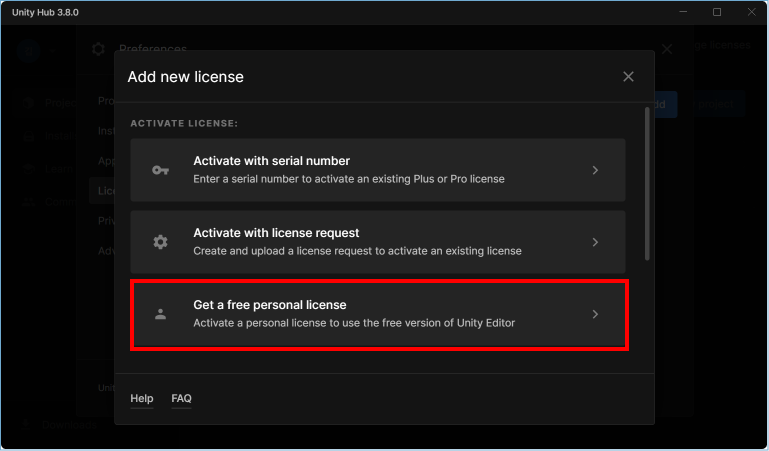Close the Preferences window behind the dialog
The width and height of the screenshot is (769, 451).
[667, 49]
